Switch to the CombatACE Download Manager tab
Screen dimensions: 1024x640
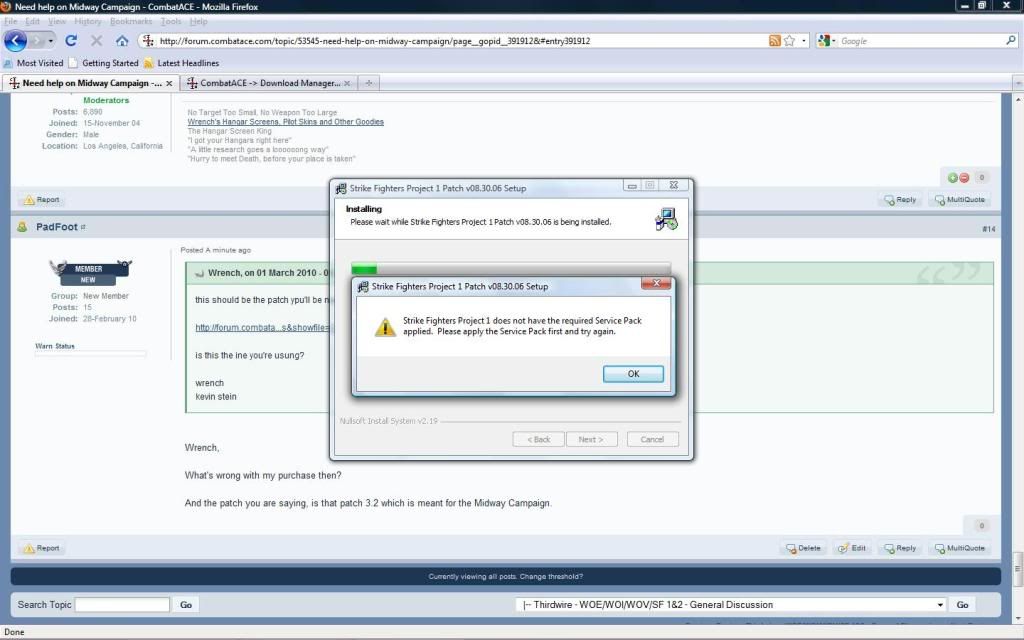[269, 83]
